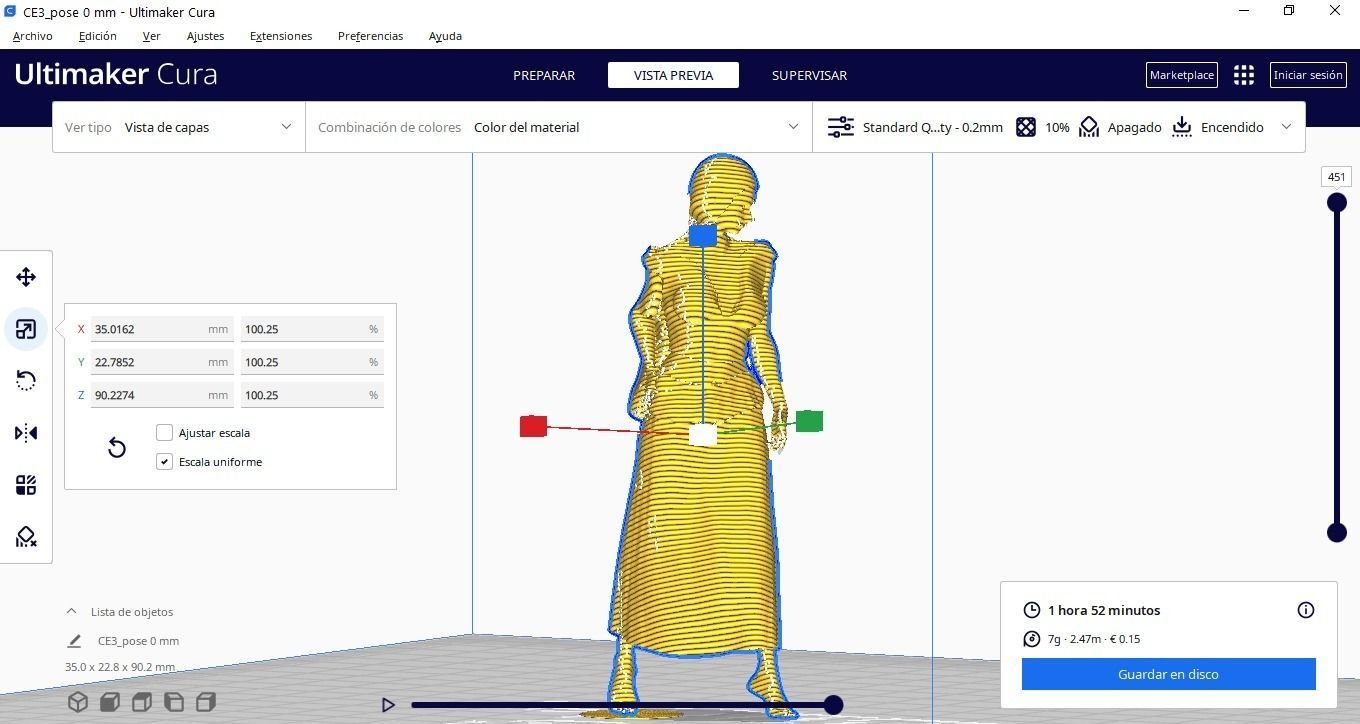Viewport: 1360px width, 724px height.
Task: Open the Ver menu
Action: coord(152,36)
